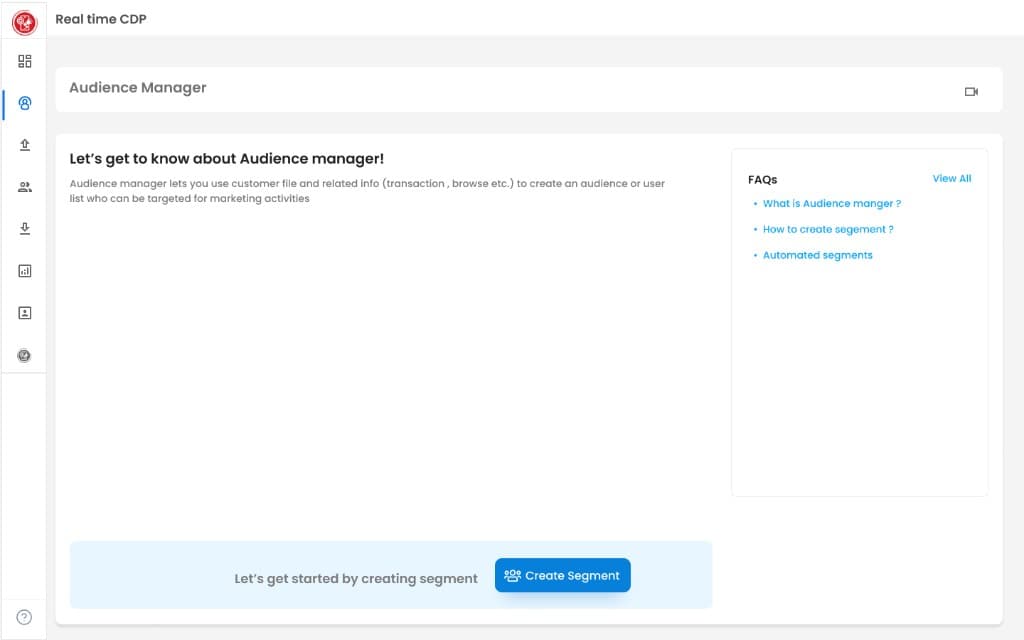
Task: Open View All FAQs link
Action: 952,178
